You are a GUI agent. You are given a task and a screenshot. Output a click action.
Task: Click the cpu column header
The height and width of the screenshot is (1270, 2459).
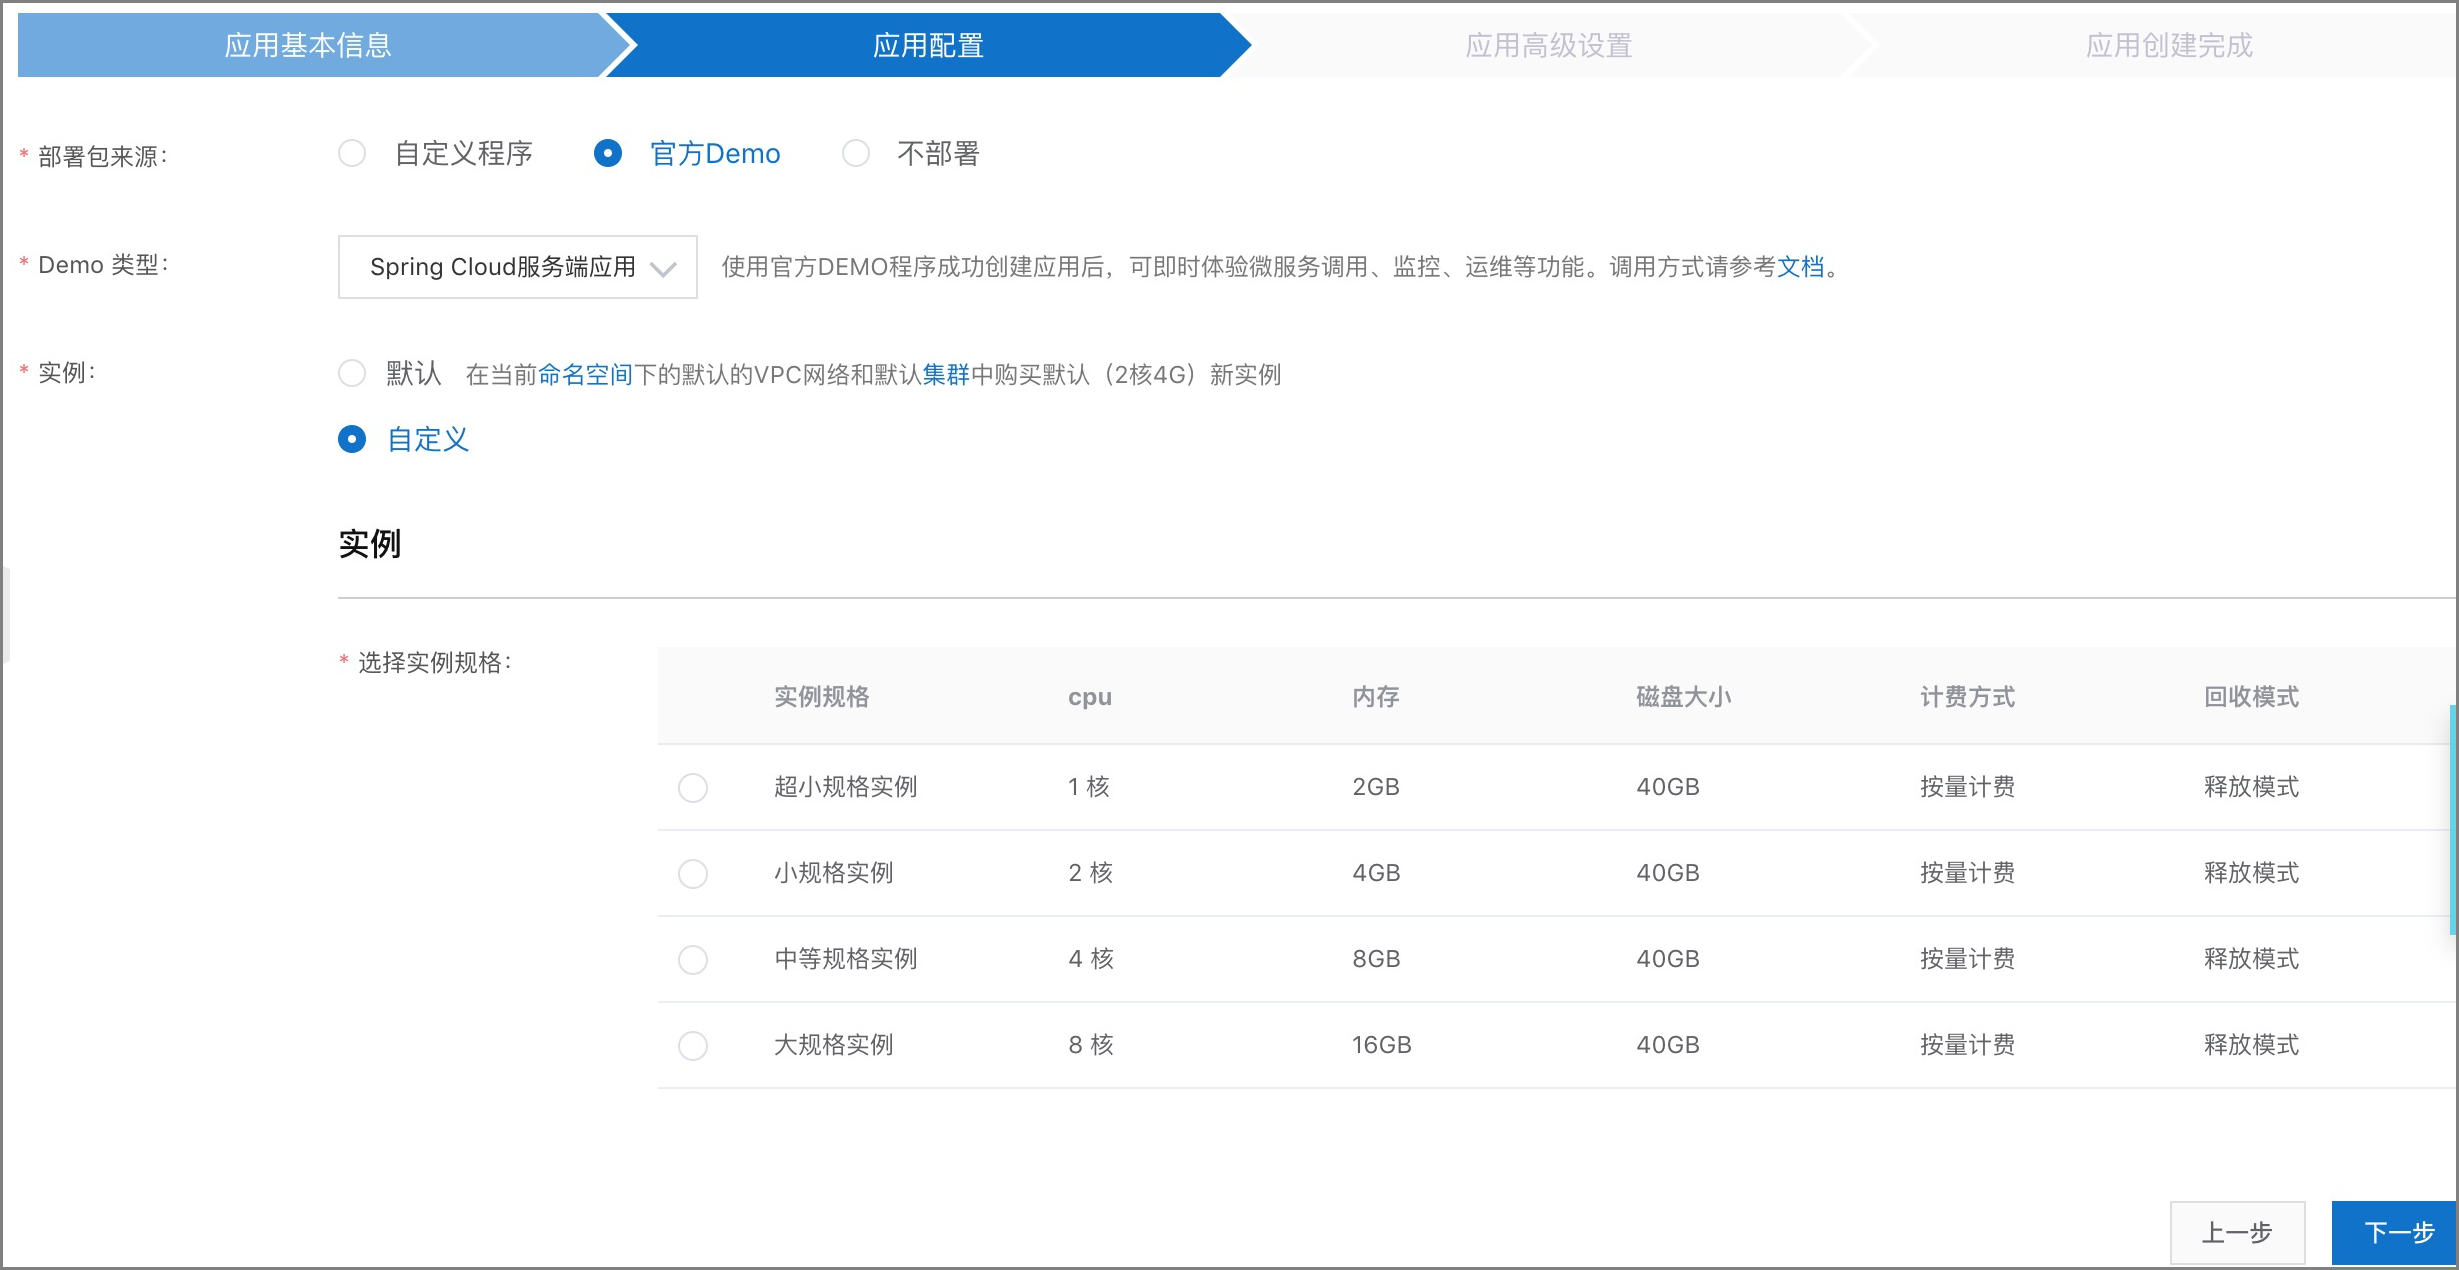[1090, 697]
